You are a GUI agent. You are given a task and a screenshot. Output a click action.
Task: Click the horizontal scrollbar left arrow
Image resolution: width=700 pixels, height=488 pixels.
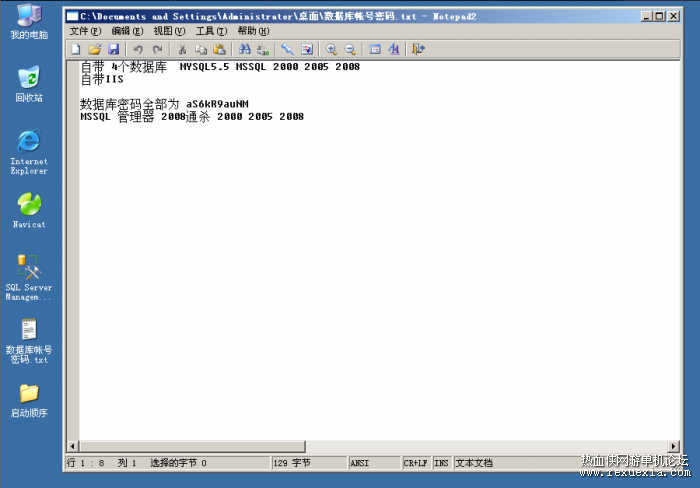73,446
